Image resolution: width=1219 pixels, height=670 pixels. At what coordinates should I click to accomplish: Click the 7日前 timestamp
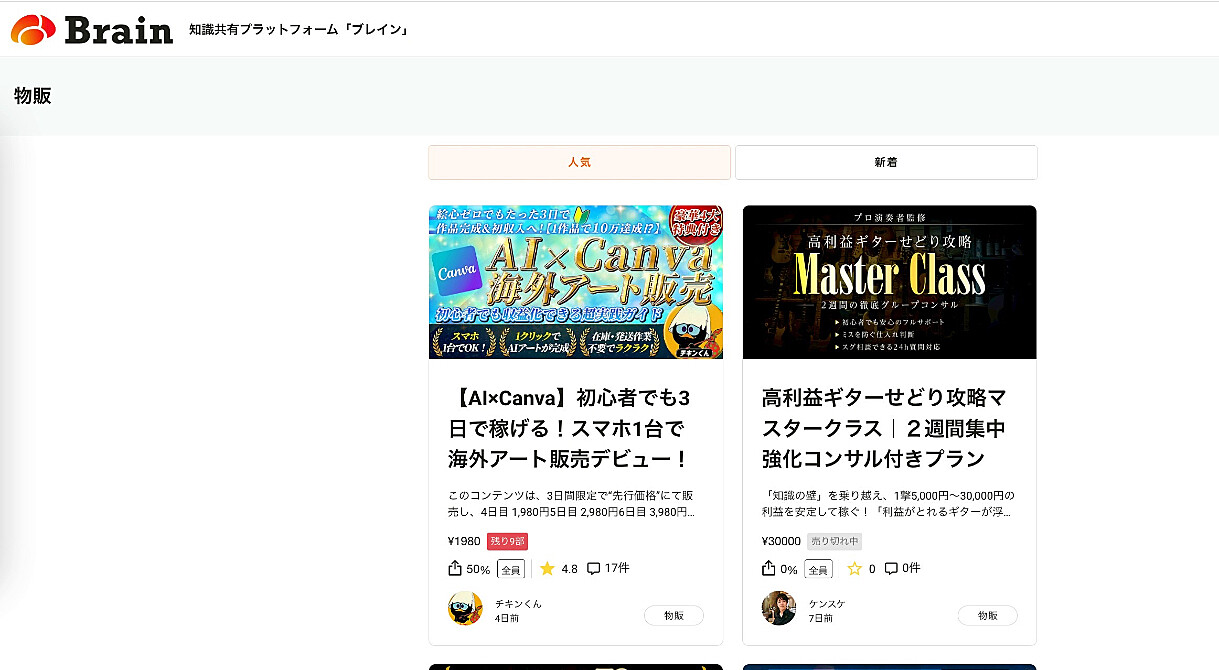821,618
